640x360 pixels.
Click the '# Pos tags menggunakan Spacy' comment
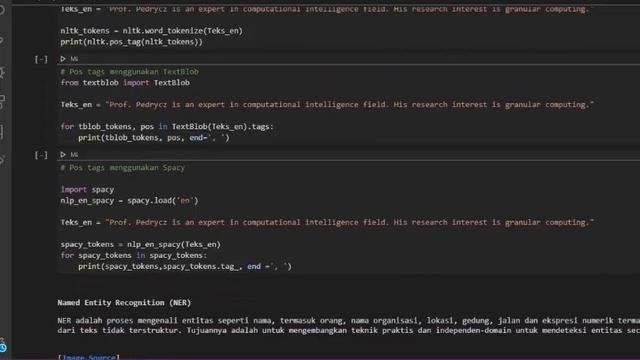(122, 168)
